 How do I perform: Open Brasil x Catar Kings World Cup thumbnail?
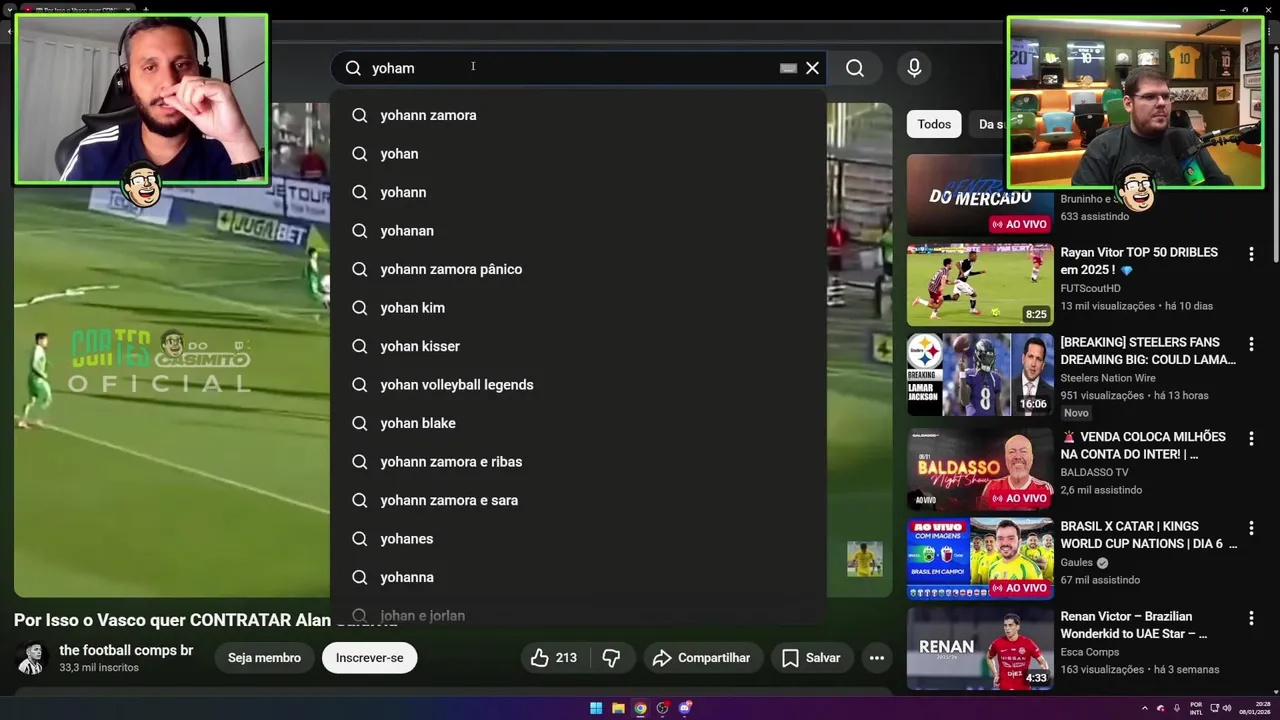(980, 558)
